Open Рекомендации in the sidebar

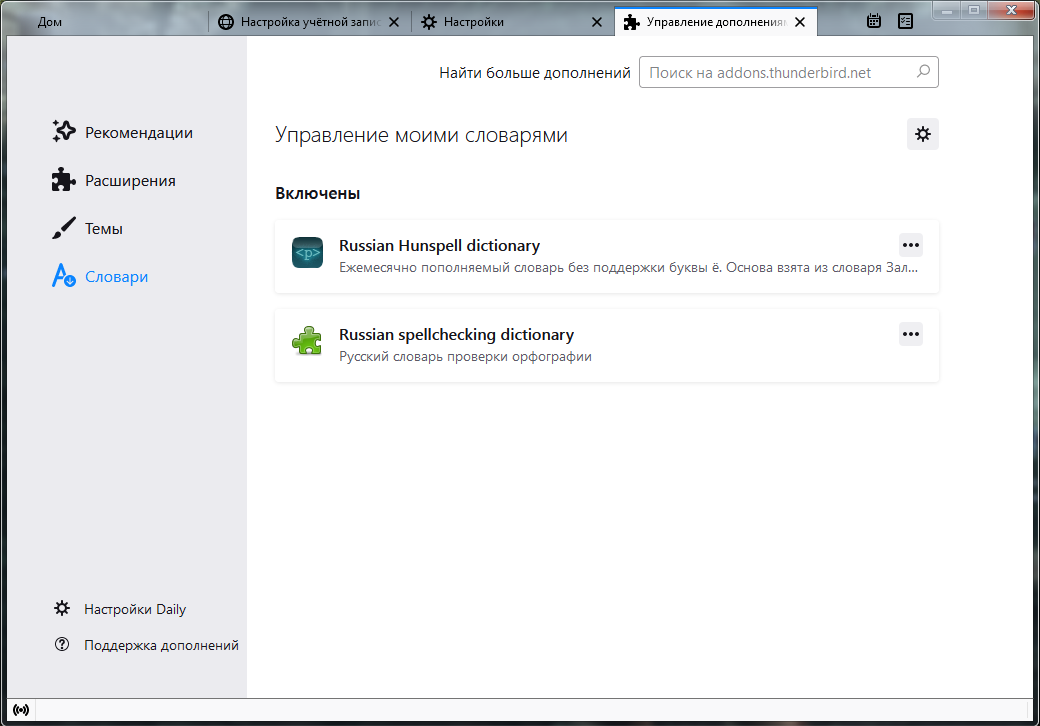coord(138,132)
